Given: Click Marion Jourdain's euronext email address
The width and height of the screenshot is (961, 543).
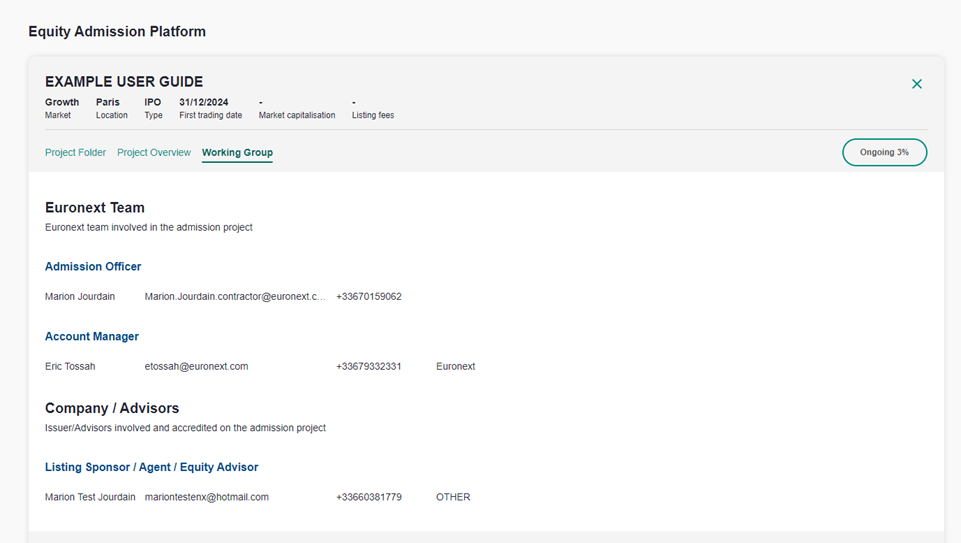Looking at the screenshot, I should coord(235,297).
